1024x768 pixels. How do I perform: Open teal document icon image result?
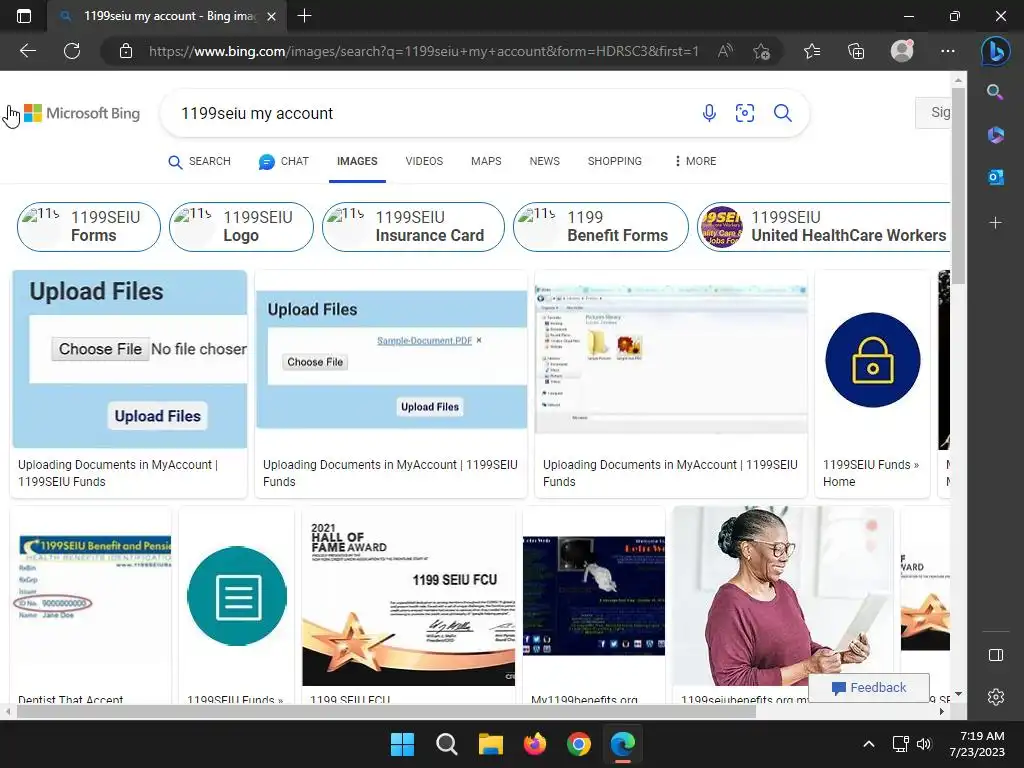pyautogui.click(x=236, y=596)
